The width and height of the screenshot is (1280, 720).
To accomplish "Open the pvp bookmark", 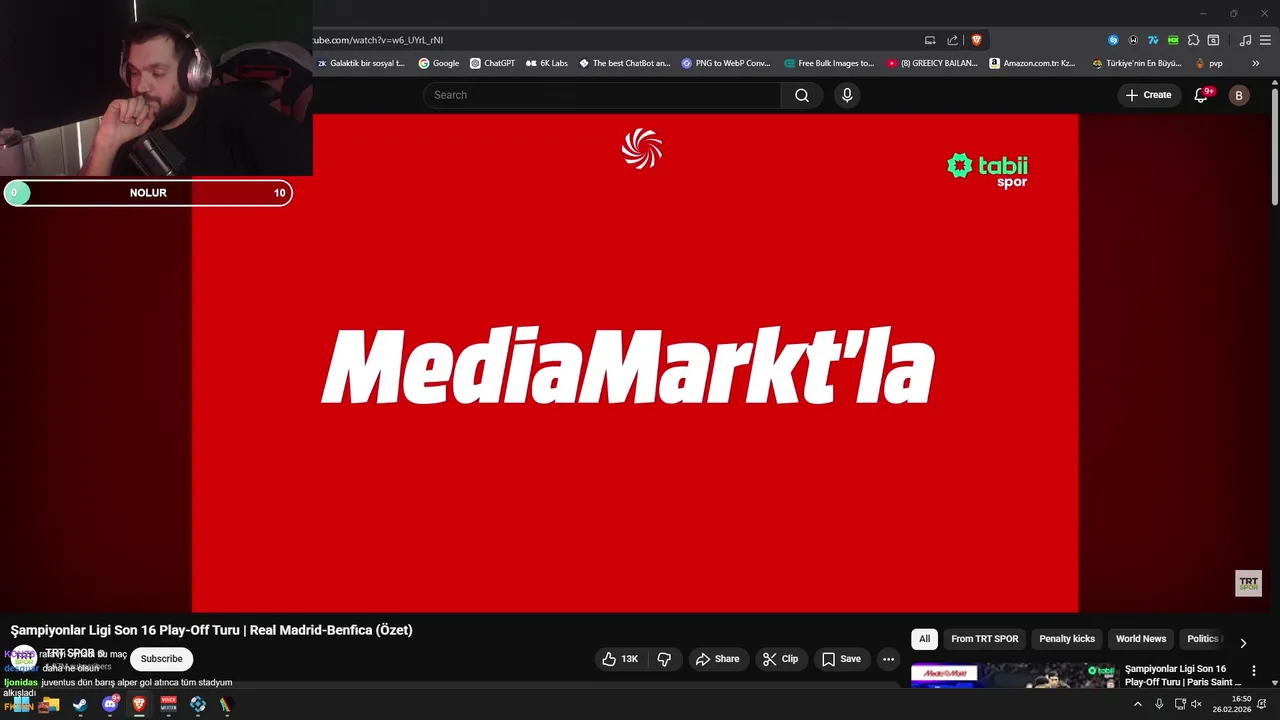I will (x=1209, y=63).
